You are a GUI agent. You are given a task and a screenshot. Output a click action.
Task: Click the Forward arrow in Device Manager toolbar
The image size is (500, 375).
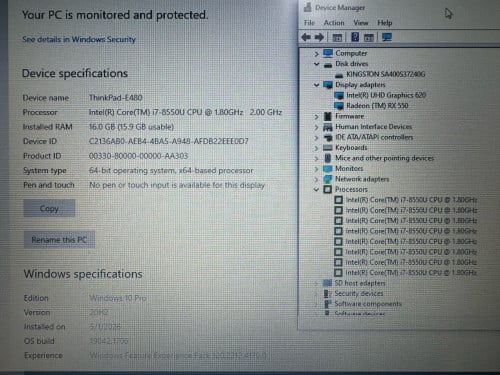[x=319, y=37]
